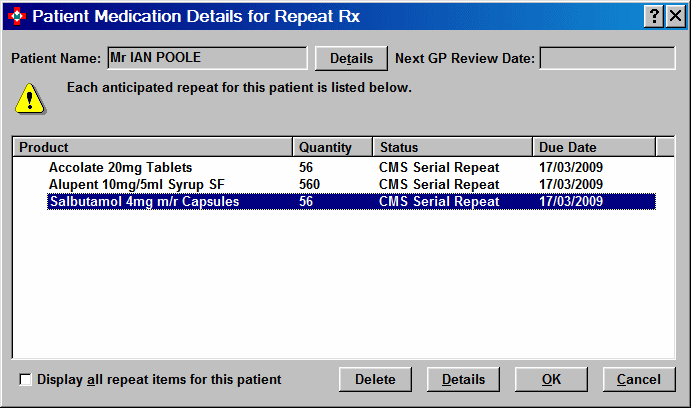Enable Display all repeat items for this patient
The width and height of the screenshot is (691, 408).
(27, 380)
